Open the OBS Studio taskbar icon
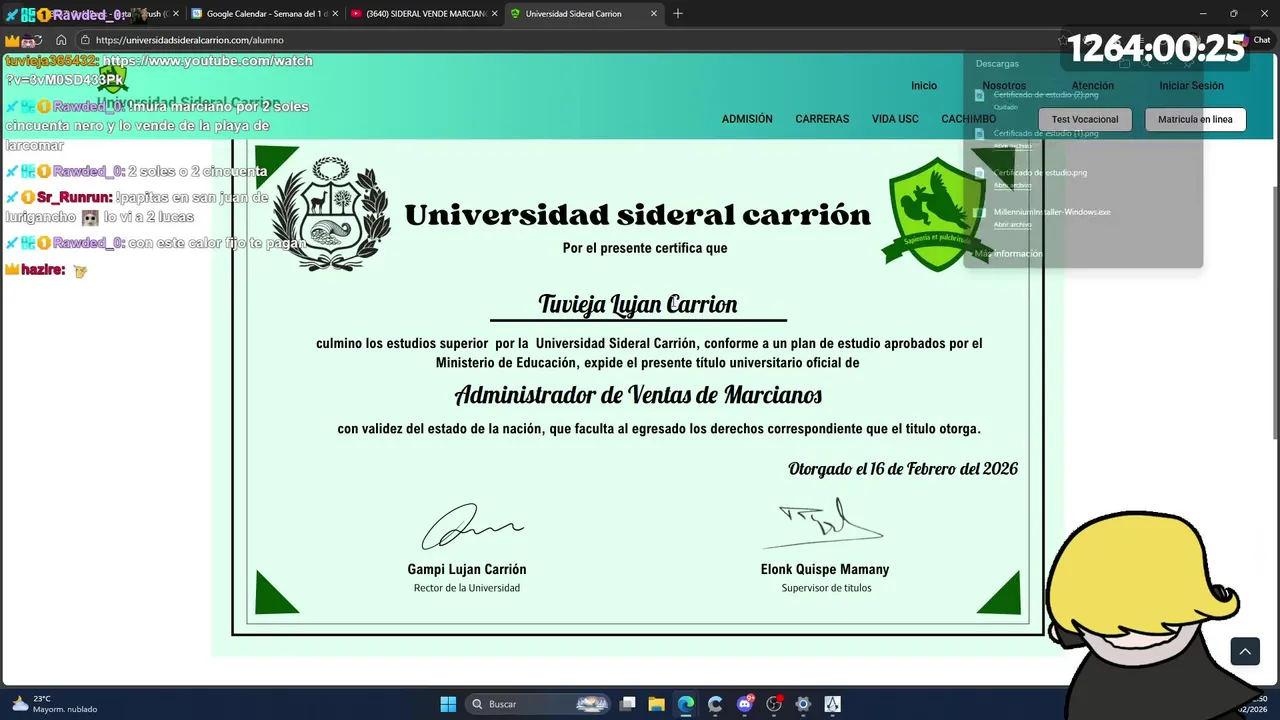 point(774,704)
